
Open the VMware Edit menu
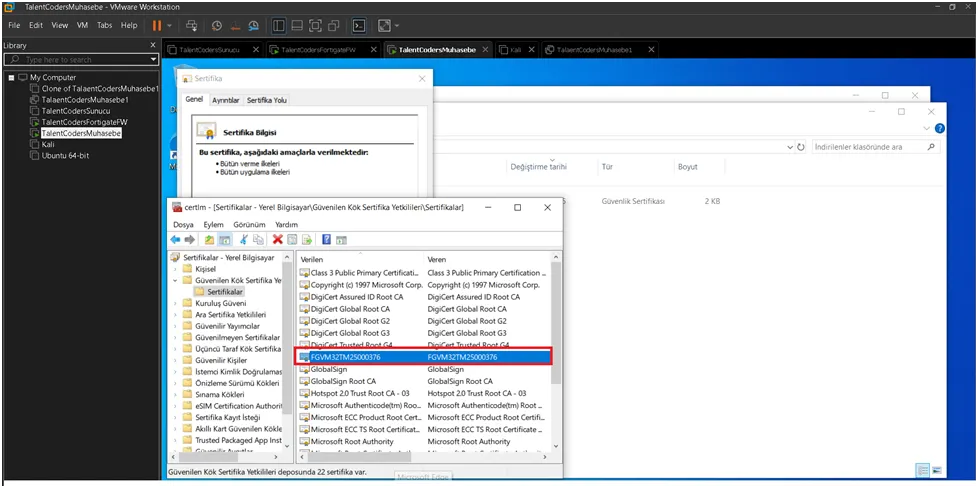36,26
